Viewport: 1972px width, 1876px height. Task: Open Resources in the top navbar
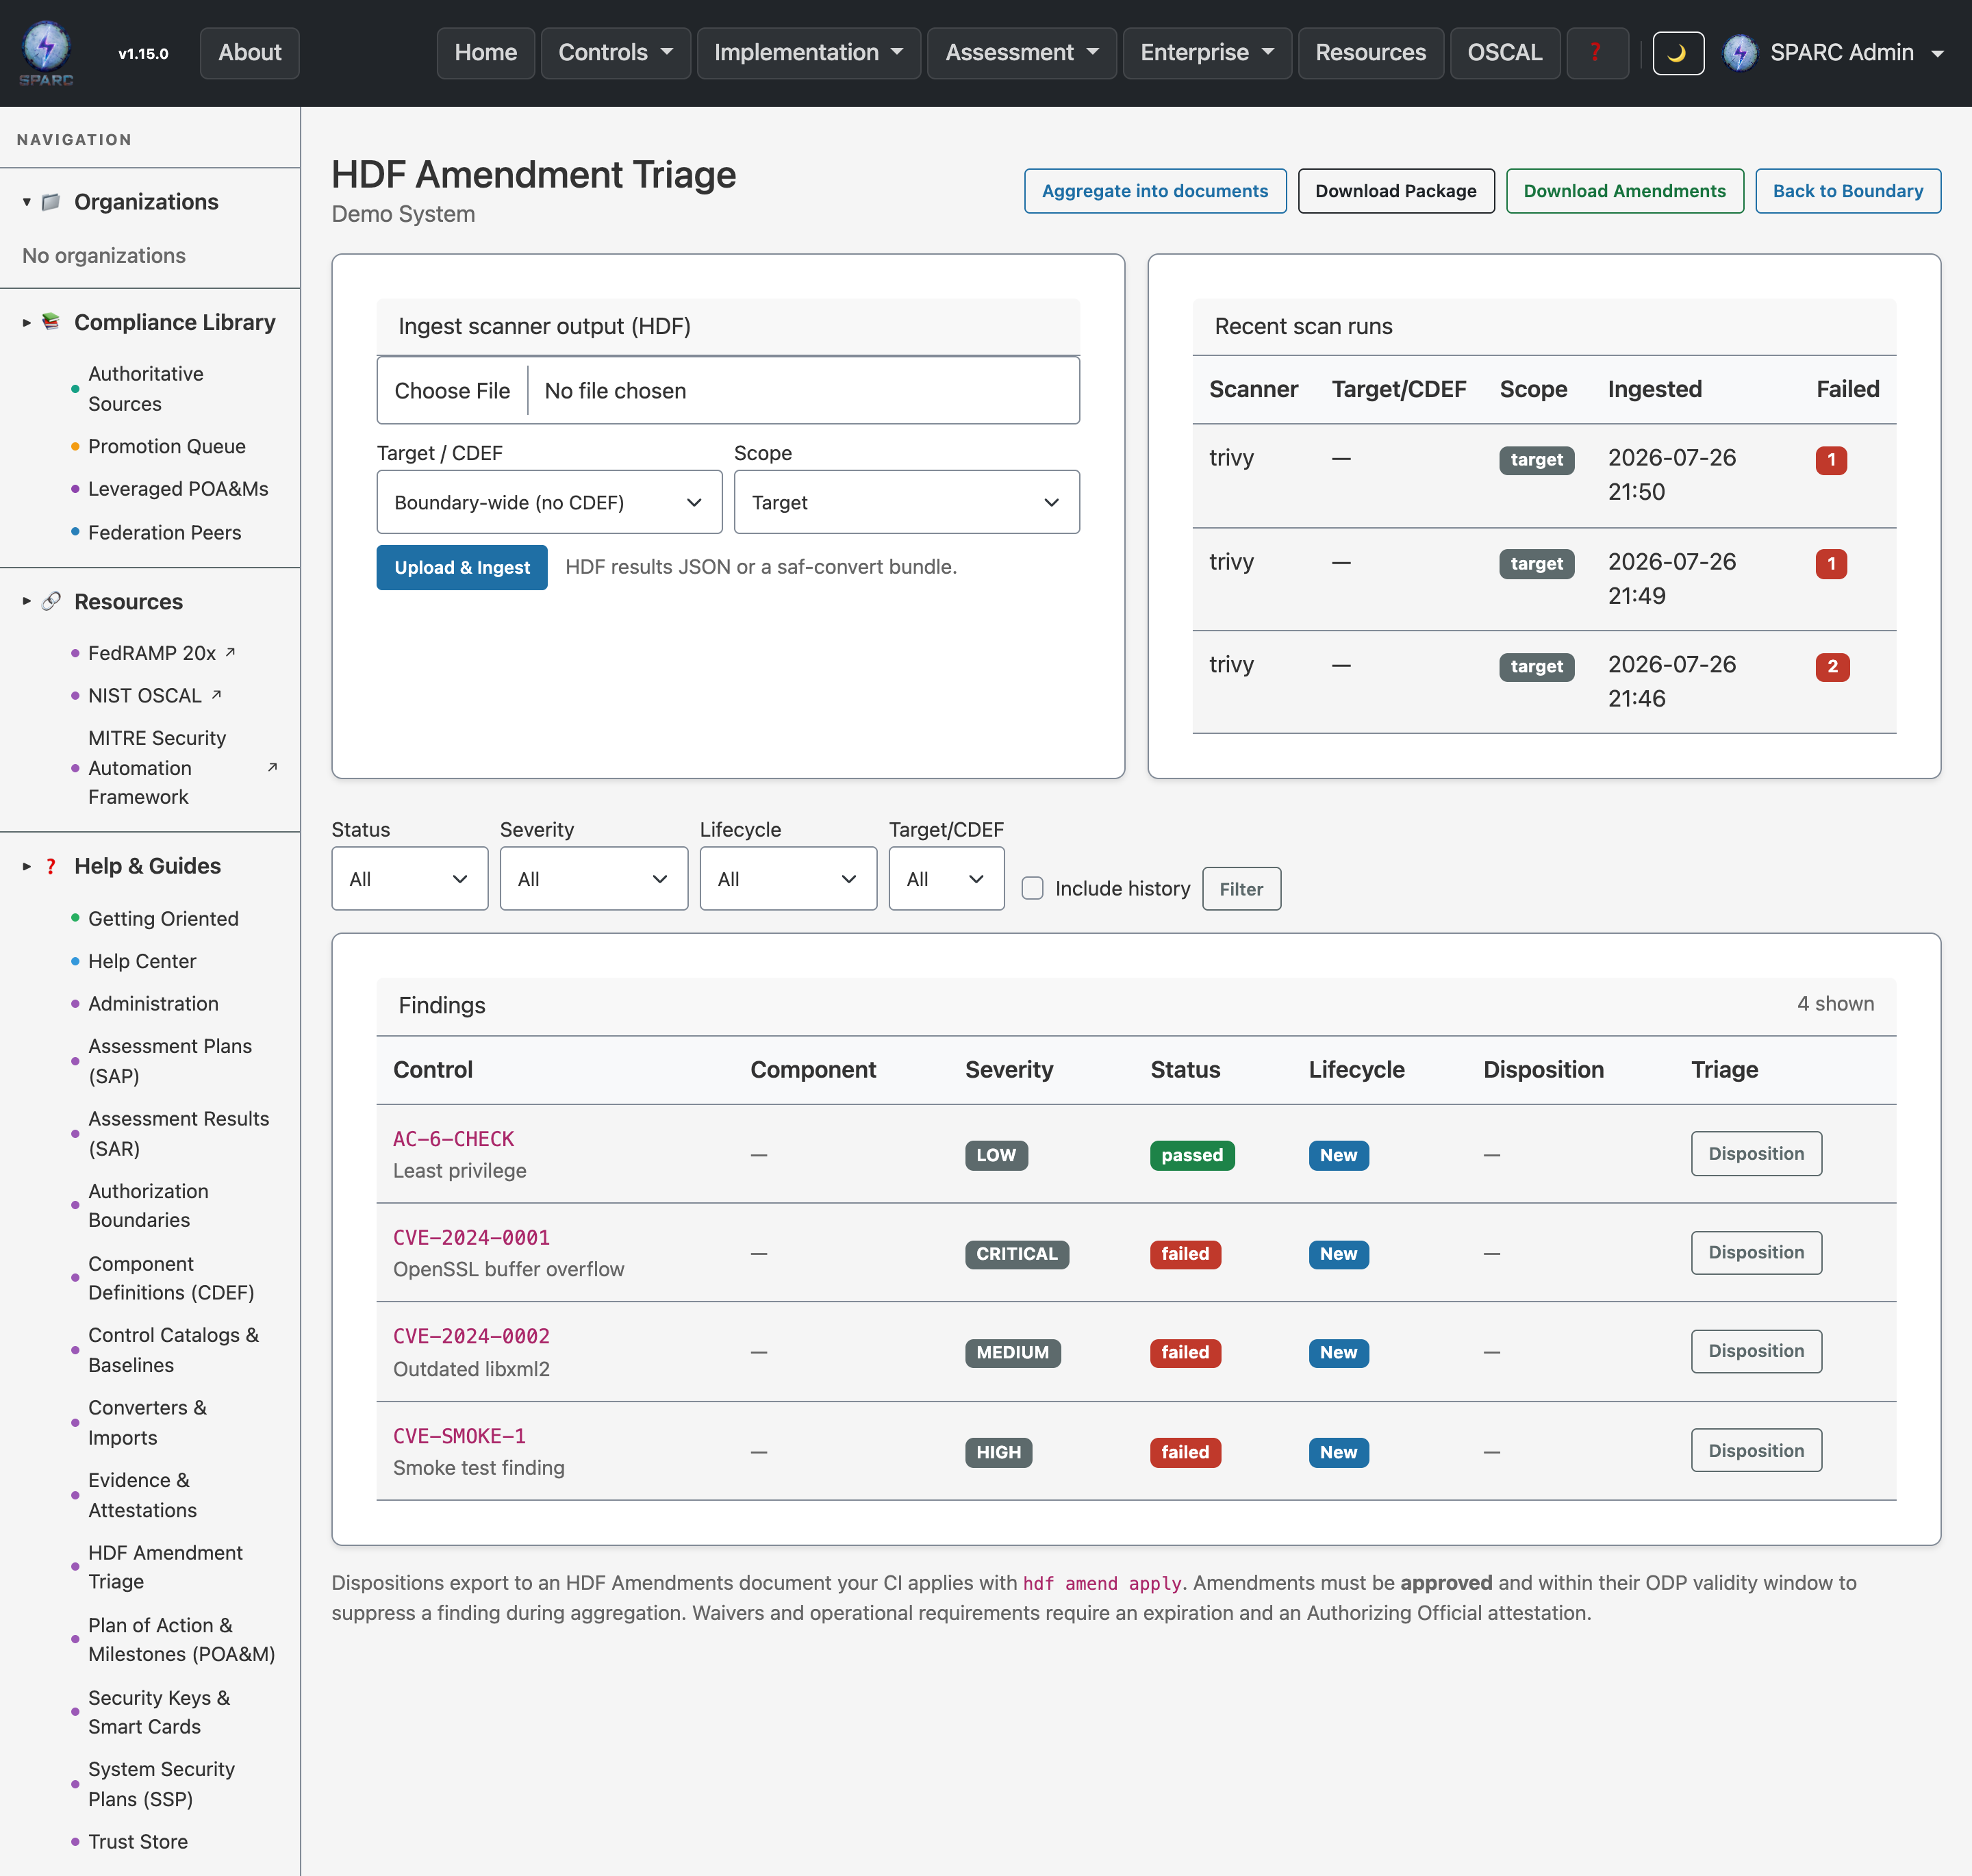pos(1370,53)
